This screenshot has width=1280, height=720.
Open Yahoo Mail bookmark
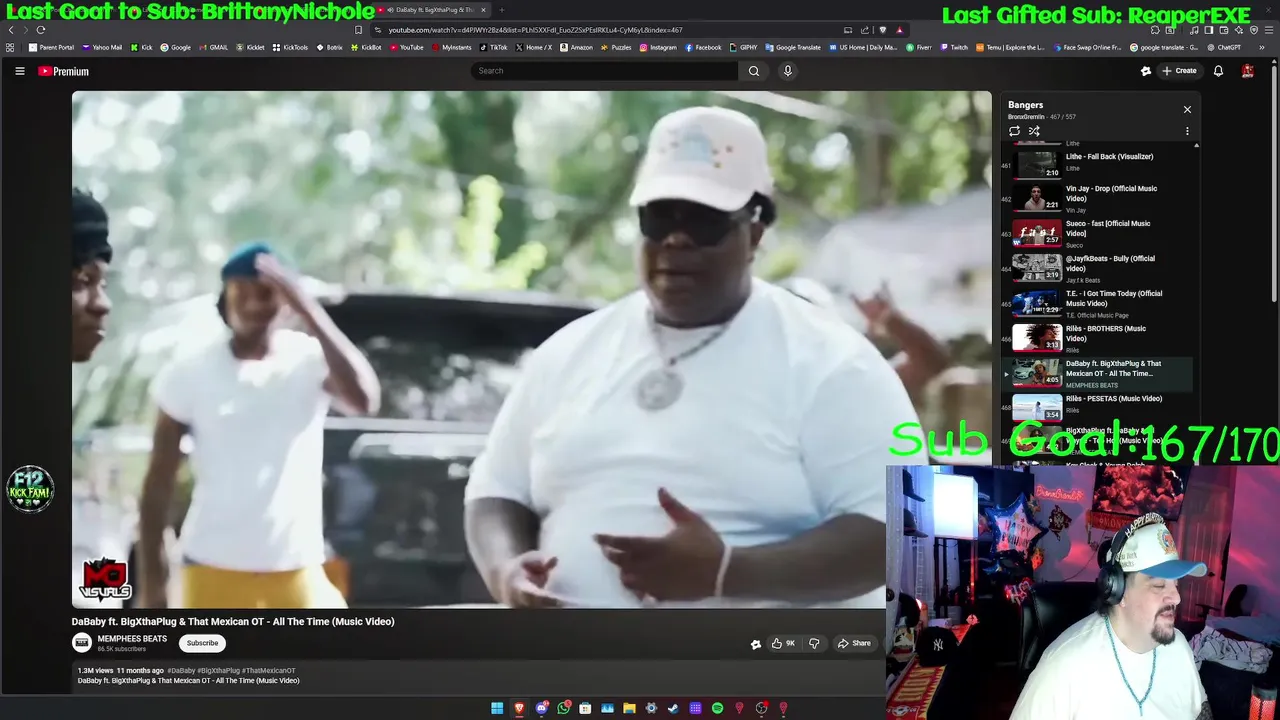point(102,47)
